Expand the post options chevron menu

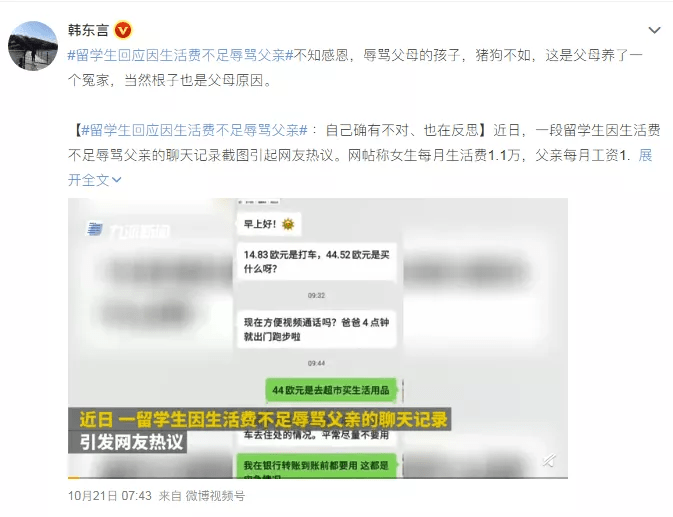(x=654, y=30)
